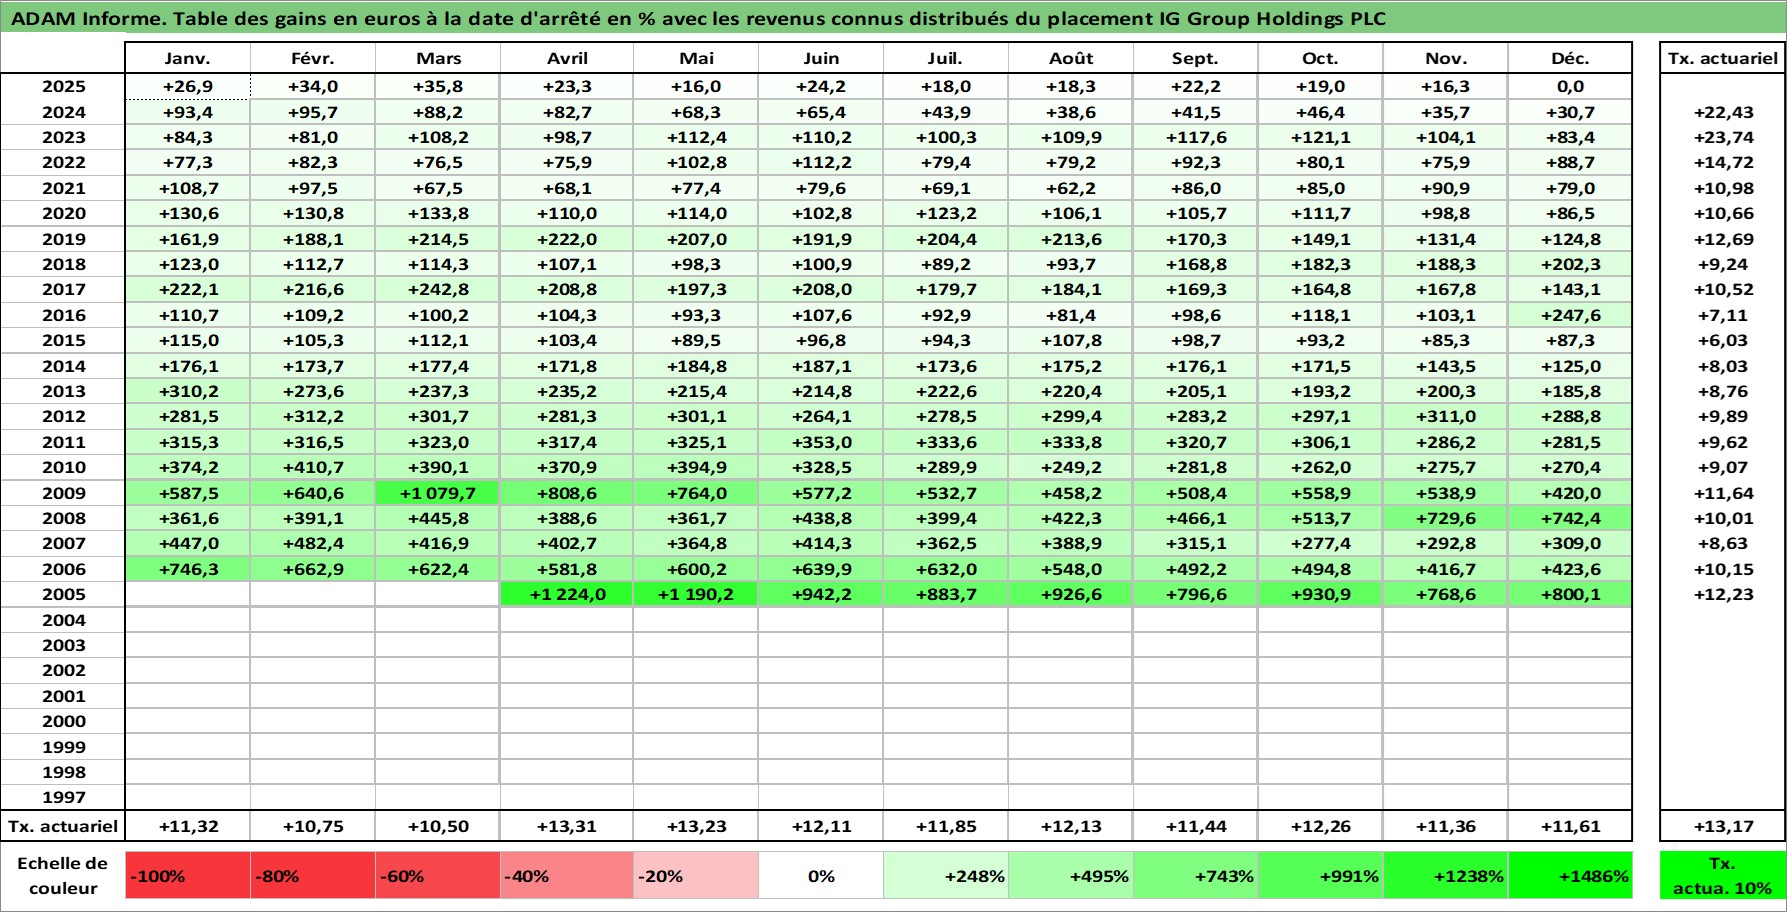The width and height of the screenshot is (1787, 912).
Task: Click the +495% green swatch
Action: coord(1071,876)
